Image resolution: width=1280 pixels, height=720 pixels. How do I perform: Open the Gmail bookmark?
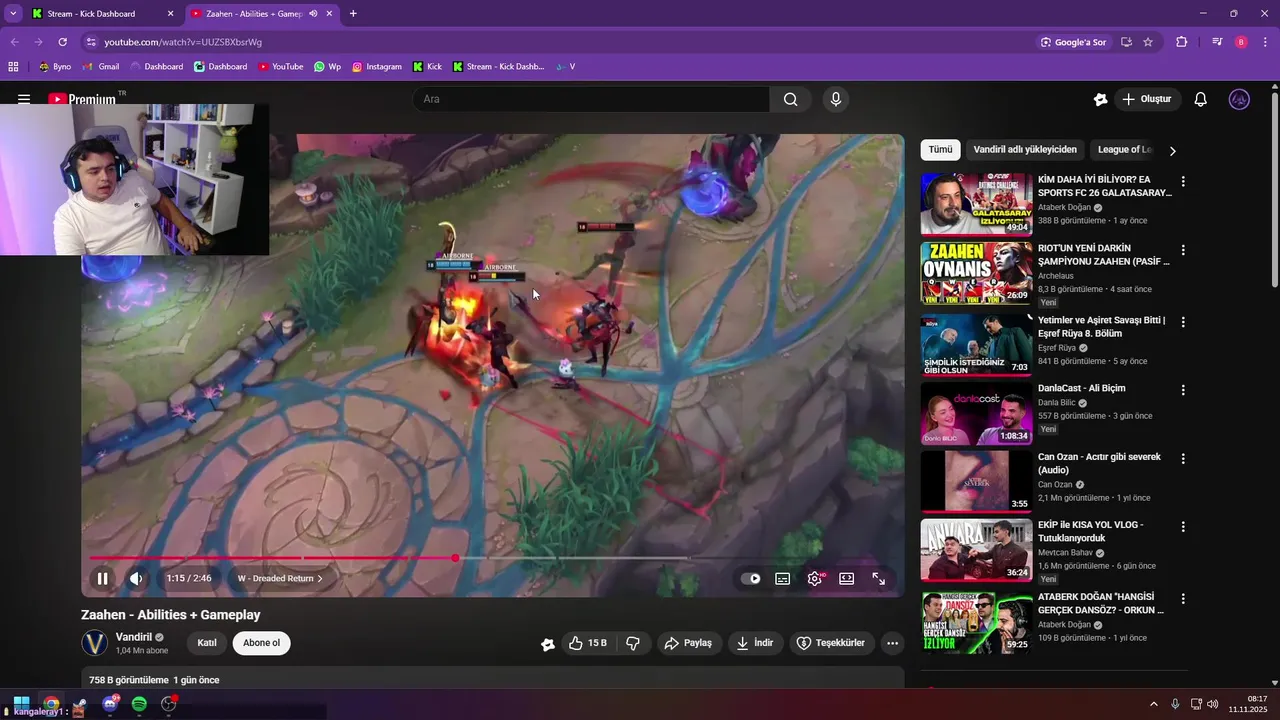tap(100, 67)
